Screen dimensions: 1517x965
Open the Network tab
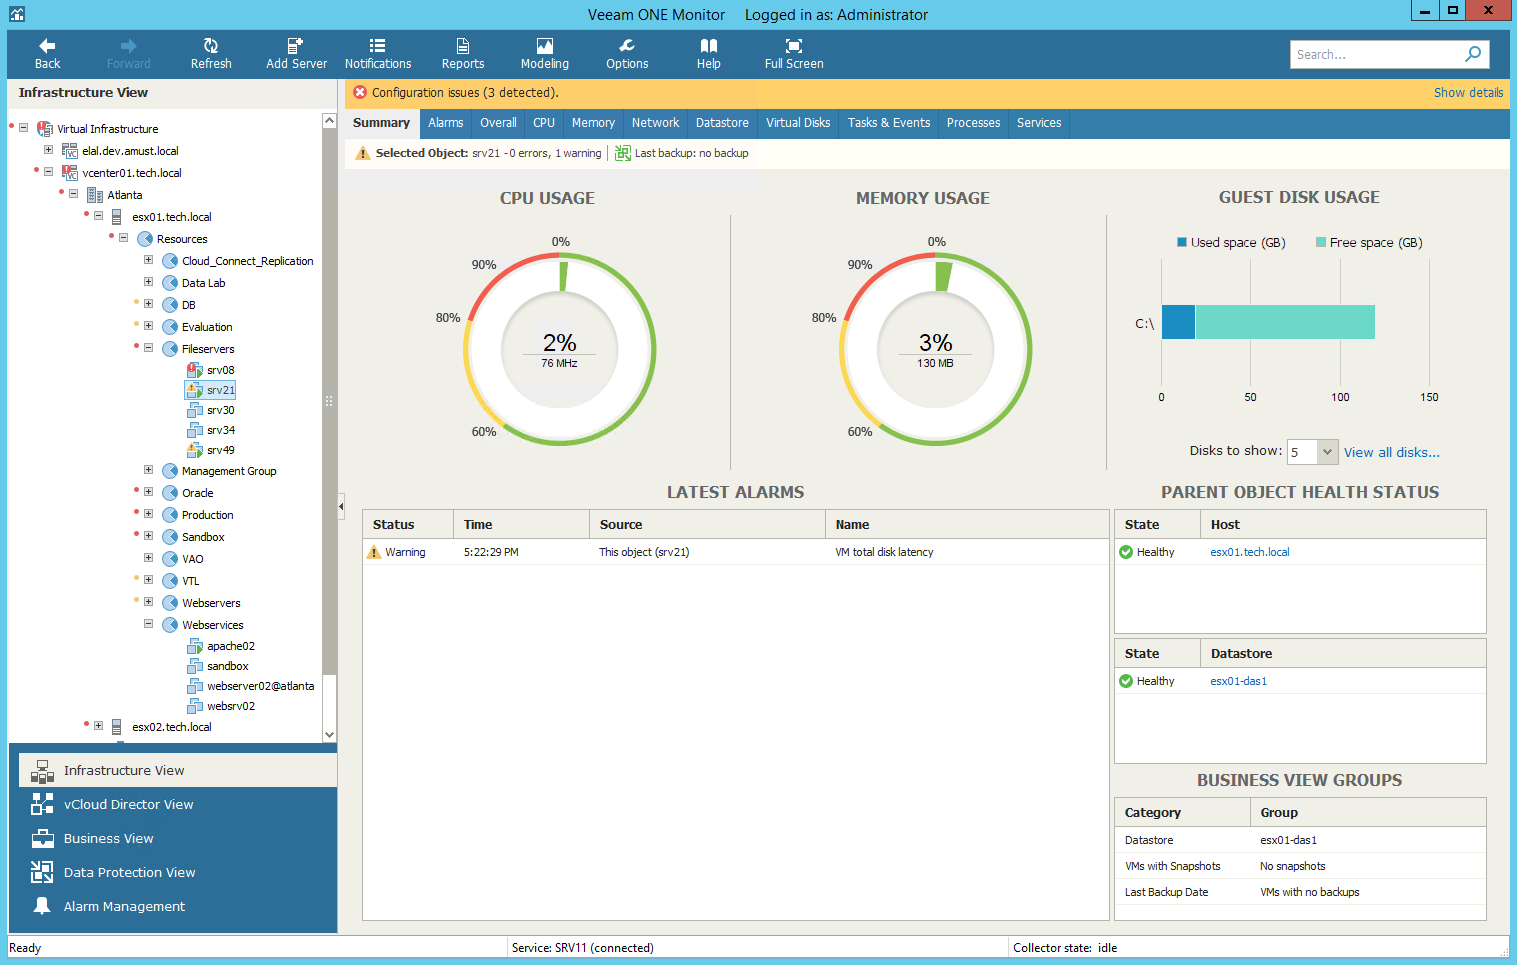click(655, 123)
